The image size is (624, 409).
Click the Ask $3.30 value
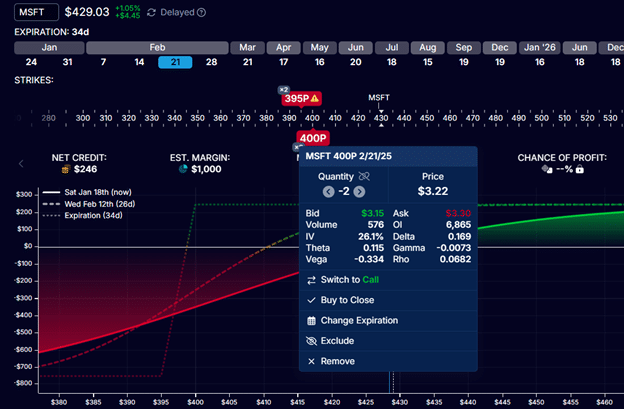[458, 213]
